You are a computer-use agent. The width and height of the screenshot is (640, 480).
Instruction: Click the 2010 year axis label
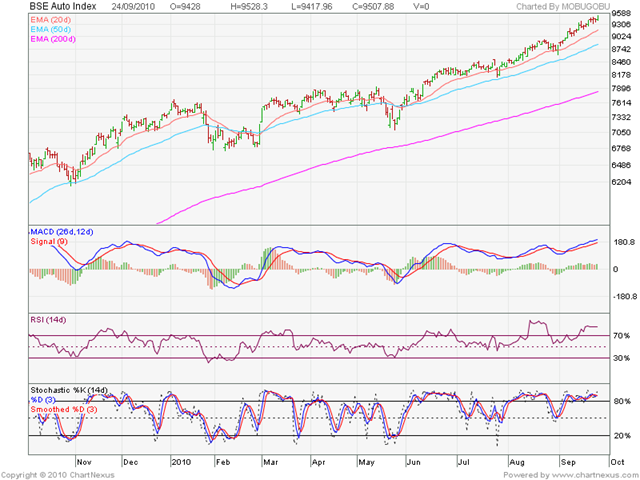coord(181,462)
